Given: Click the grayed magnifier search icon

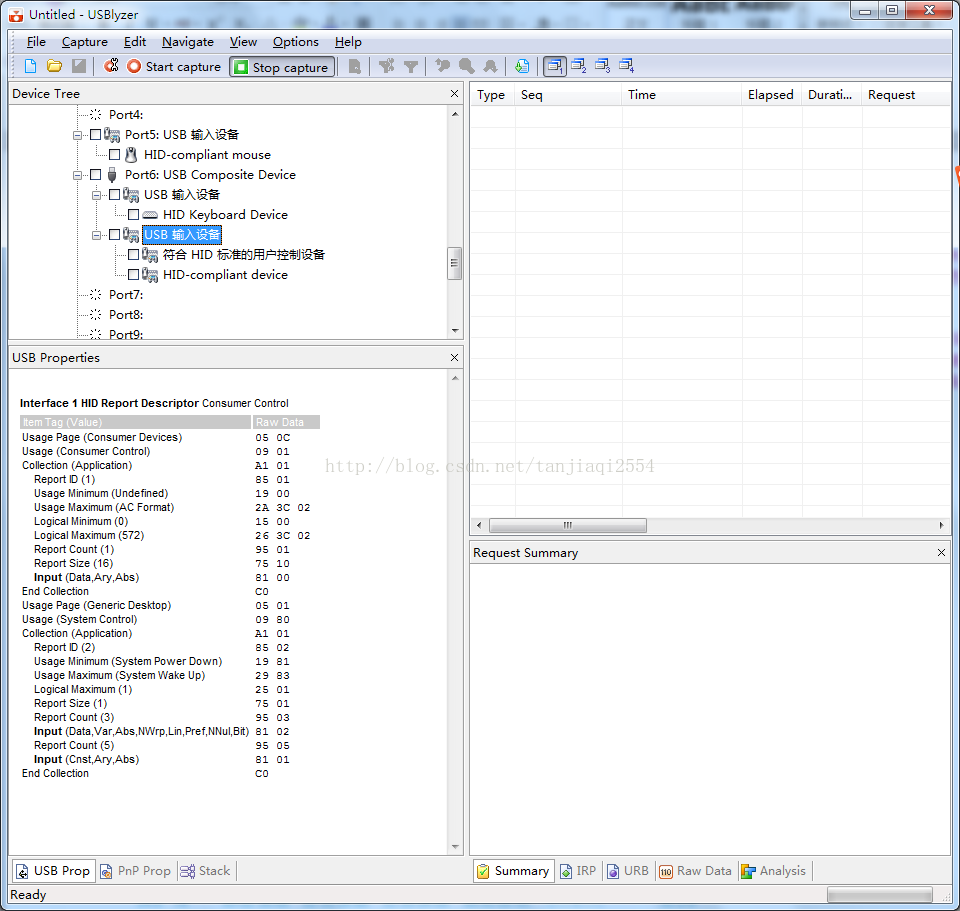Looking at the screenshot, I should 467,66.
